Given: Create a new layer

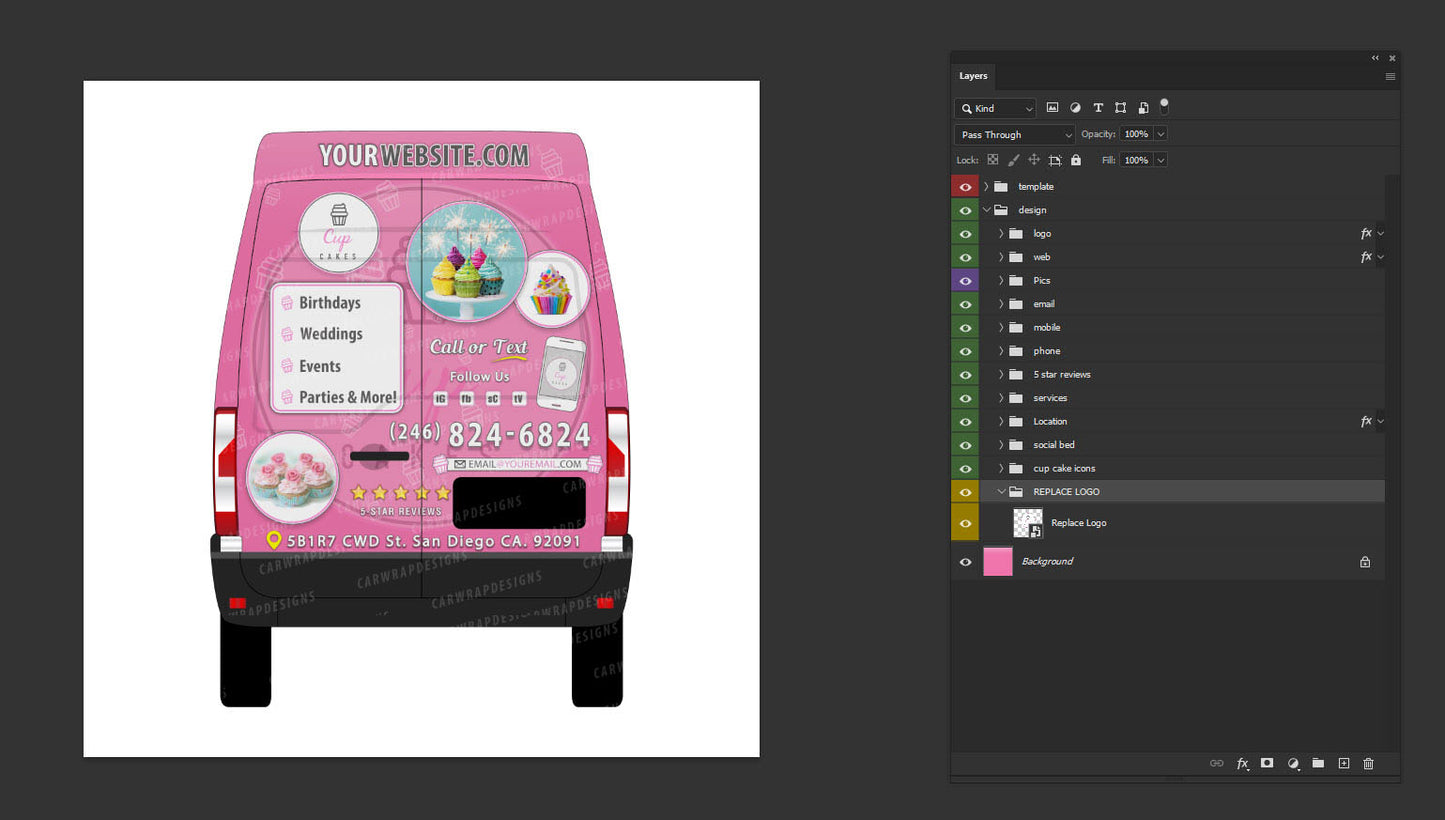Looking at the screenshot, I should click(x=1344, y=763).
